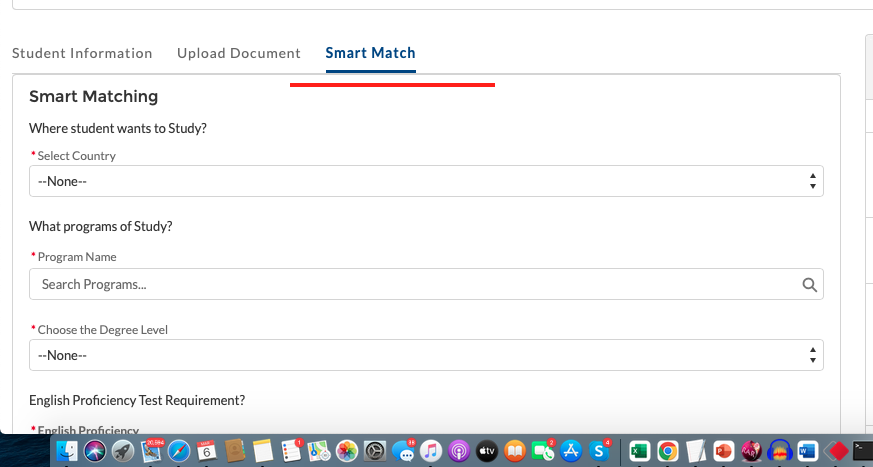Screen dimensions: 873x467
Task: Open Photos app in dock
Action: tap(347, 451)
